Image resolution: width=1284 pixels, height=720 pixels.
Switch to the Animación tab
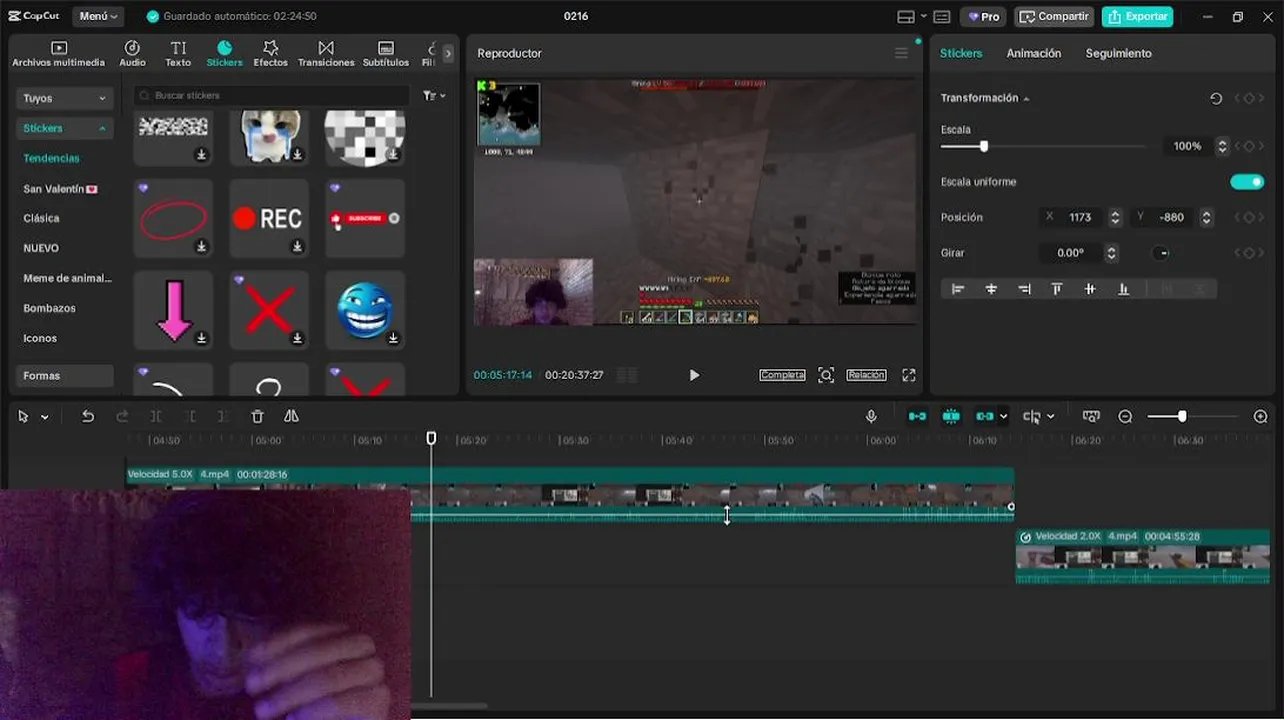[1034, 53]
